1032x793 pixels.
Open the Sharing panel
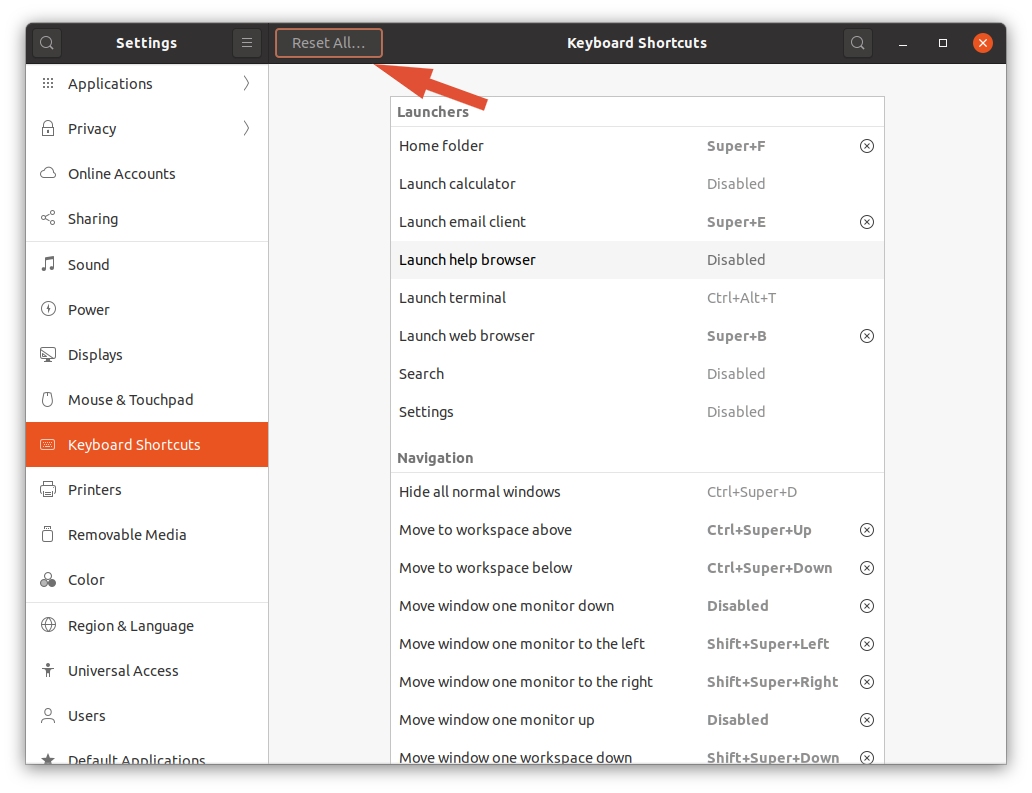[x=147, y=218]
